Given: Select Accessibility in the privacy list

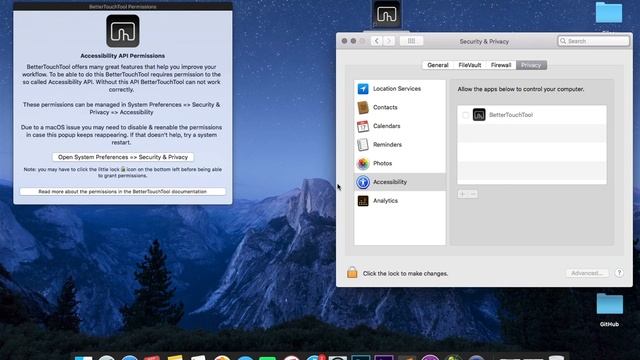Looking at the screenshot, I should coord(400,182).
